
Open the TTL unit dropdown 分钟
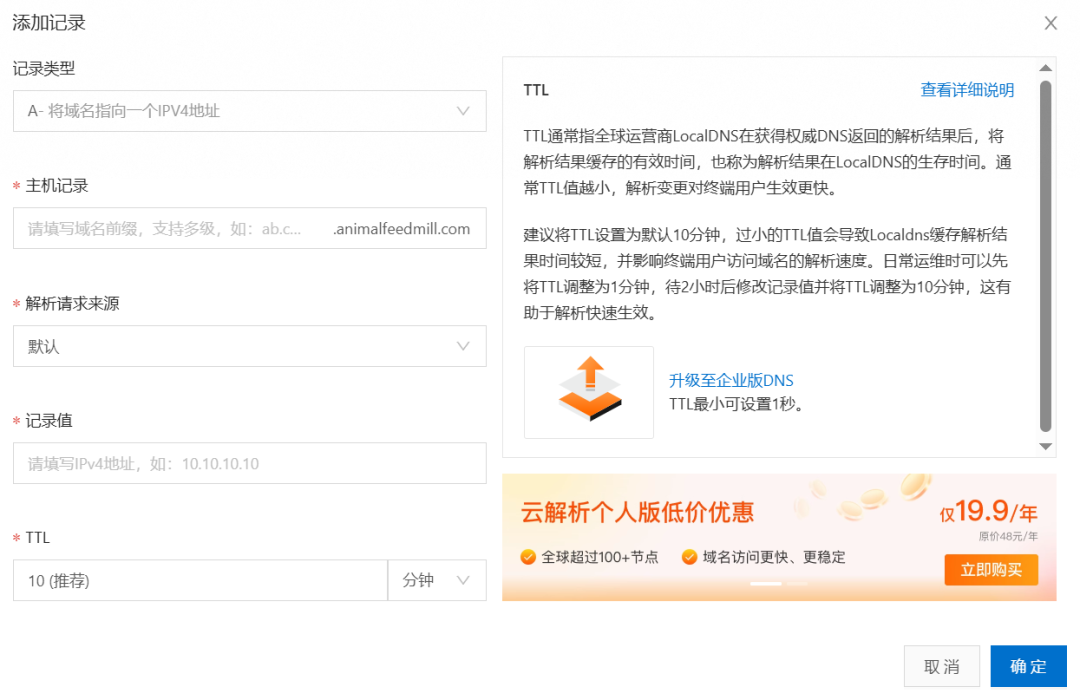pyautogui.click(x=437, y=580)
